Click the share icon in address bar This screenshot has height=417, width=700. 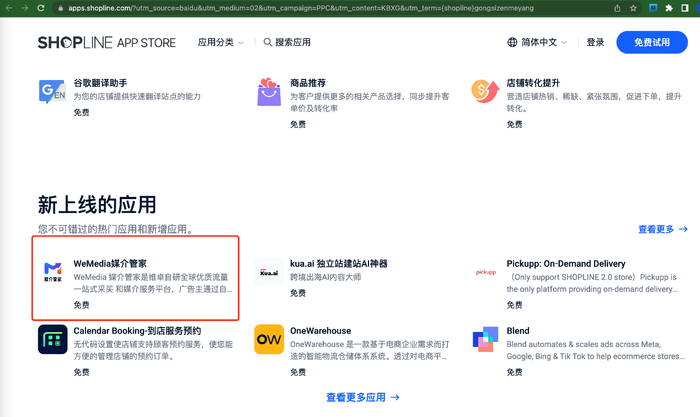617,8
